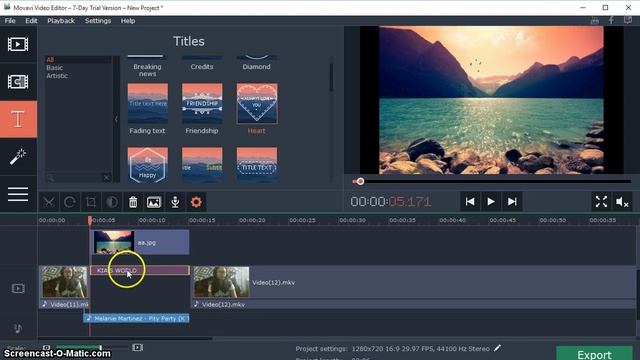Skip to the next frame

512,202
